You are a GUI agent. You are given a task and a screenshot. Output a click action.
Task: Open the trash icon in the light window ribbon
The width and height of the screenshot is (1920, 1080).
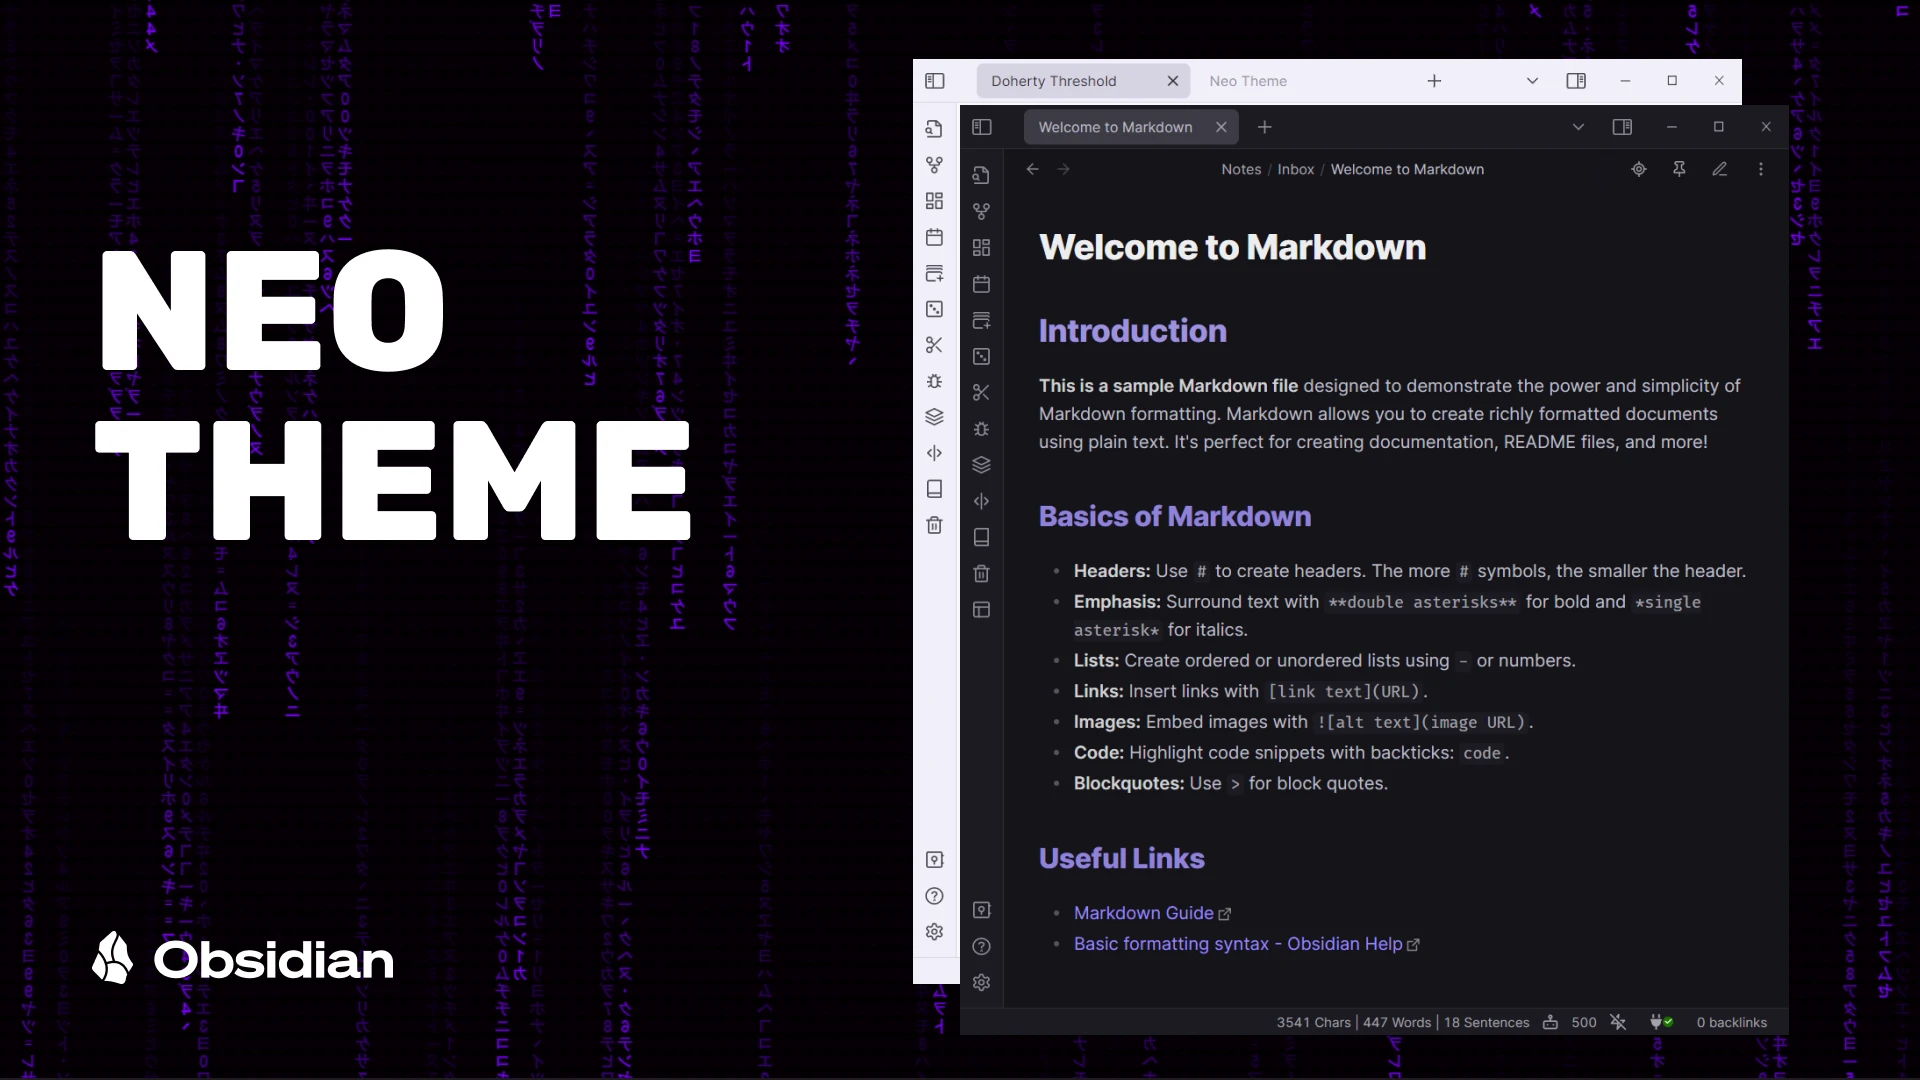pos(934,525)
